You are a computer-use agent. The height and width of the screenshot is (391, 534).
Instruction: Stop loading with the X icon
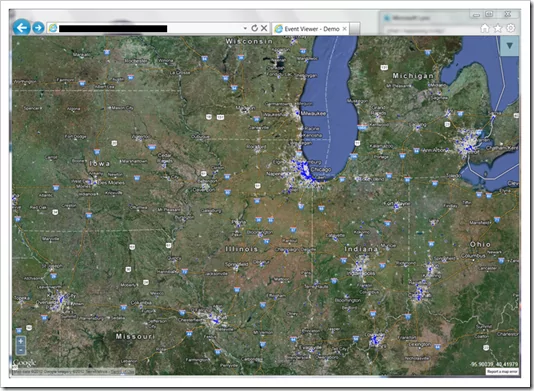coord(264,28)
